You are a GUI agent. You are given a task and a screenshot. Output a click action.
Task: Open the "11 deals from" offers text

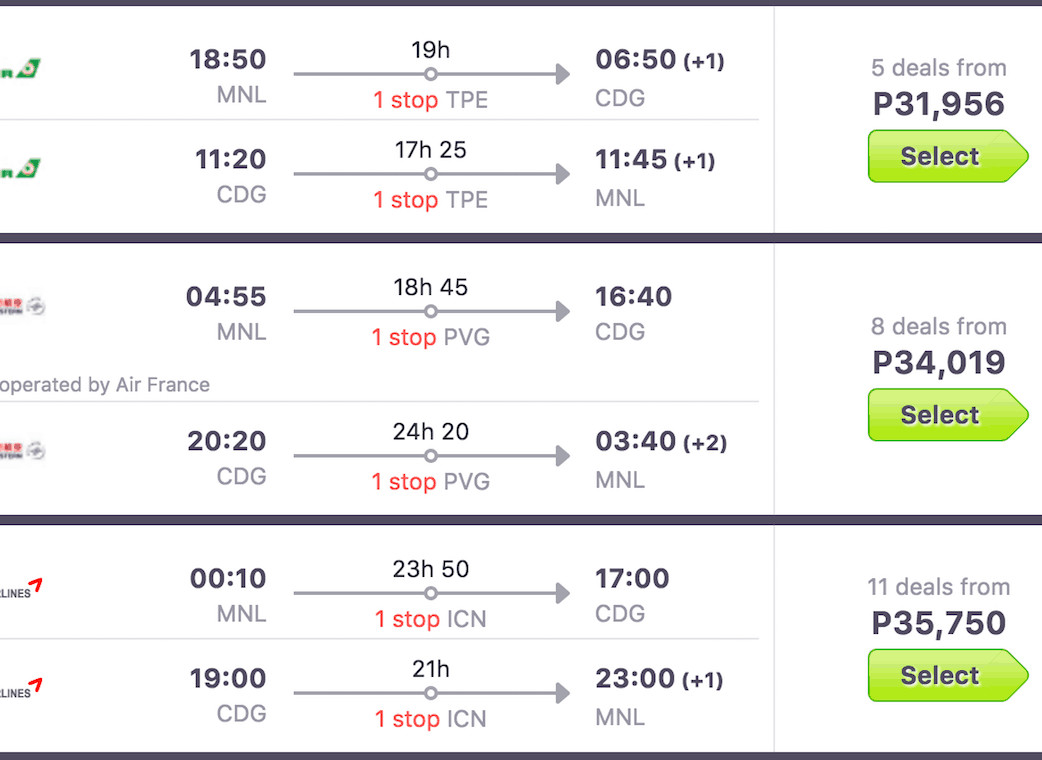click(938, 587)
